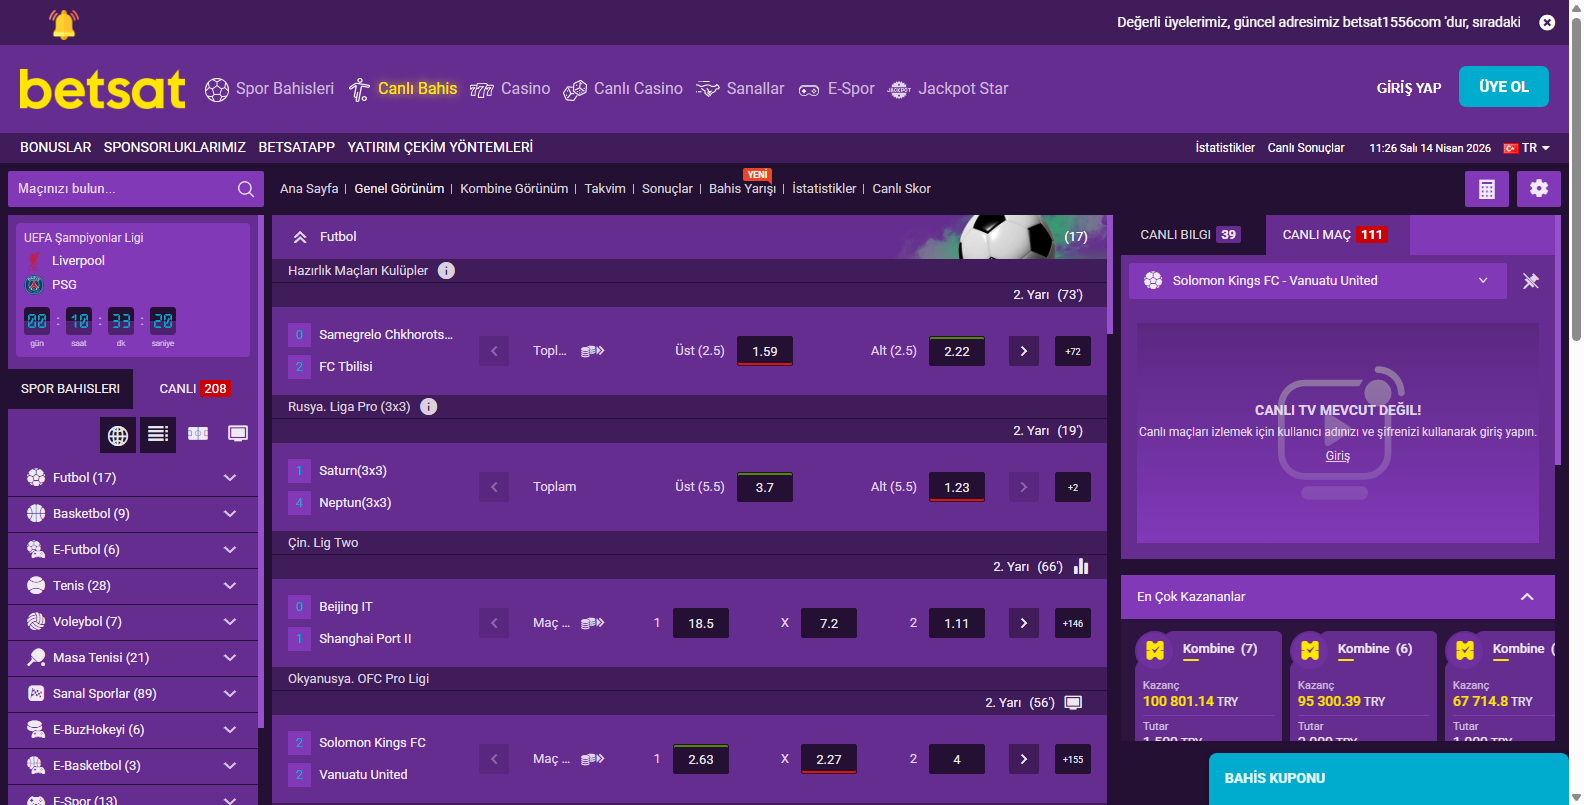Open Canlı Sonuçlar link in top bar
This screenshot has width=1584, height=805.
pyautogui.click(x=1306, y=148)
